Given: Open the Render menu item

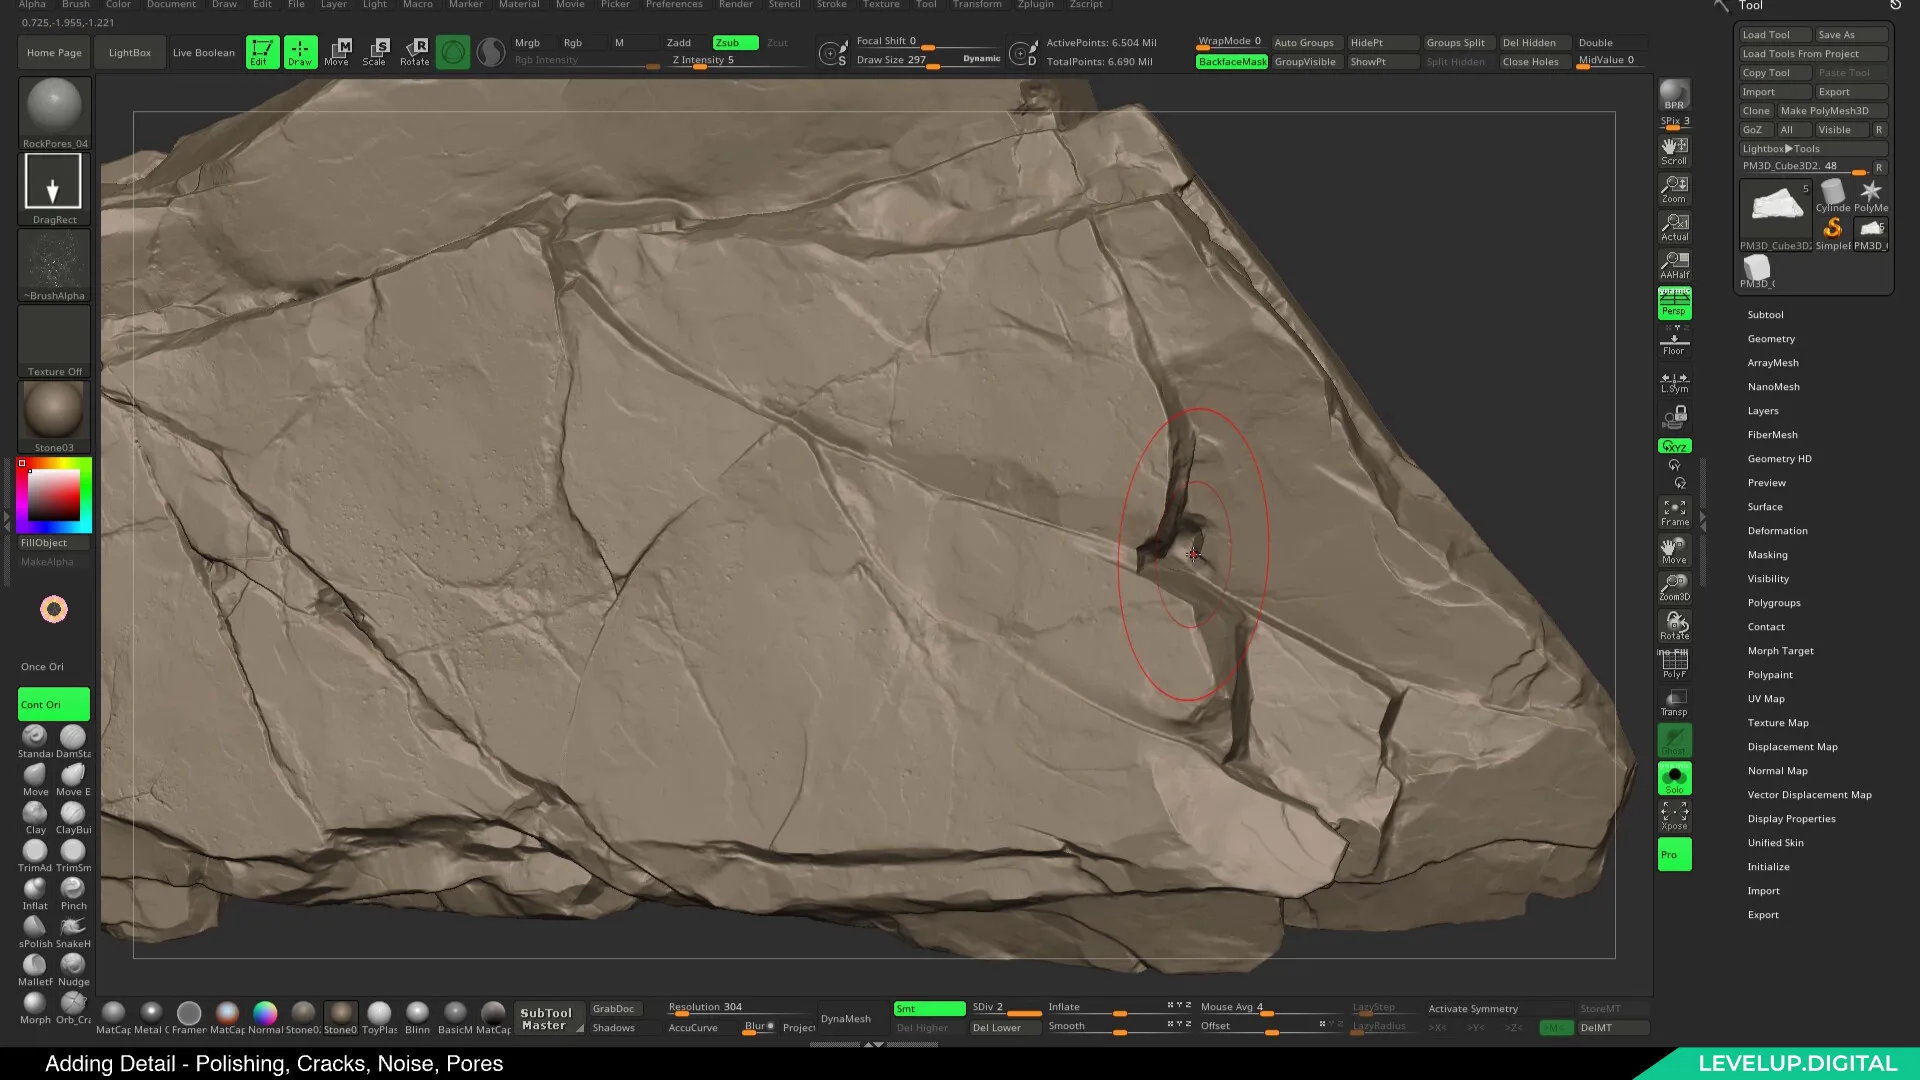Looking at the screenshot, I should (x=733, y=5).
